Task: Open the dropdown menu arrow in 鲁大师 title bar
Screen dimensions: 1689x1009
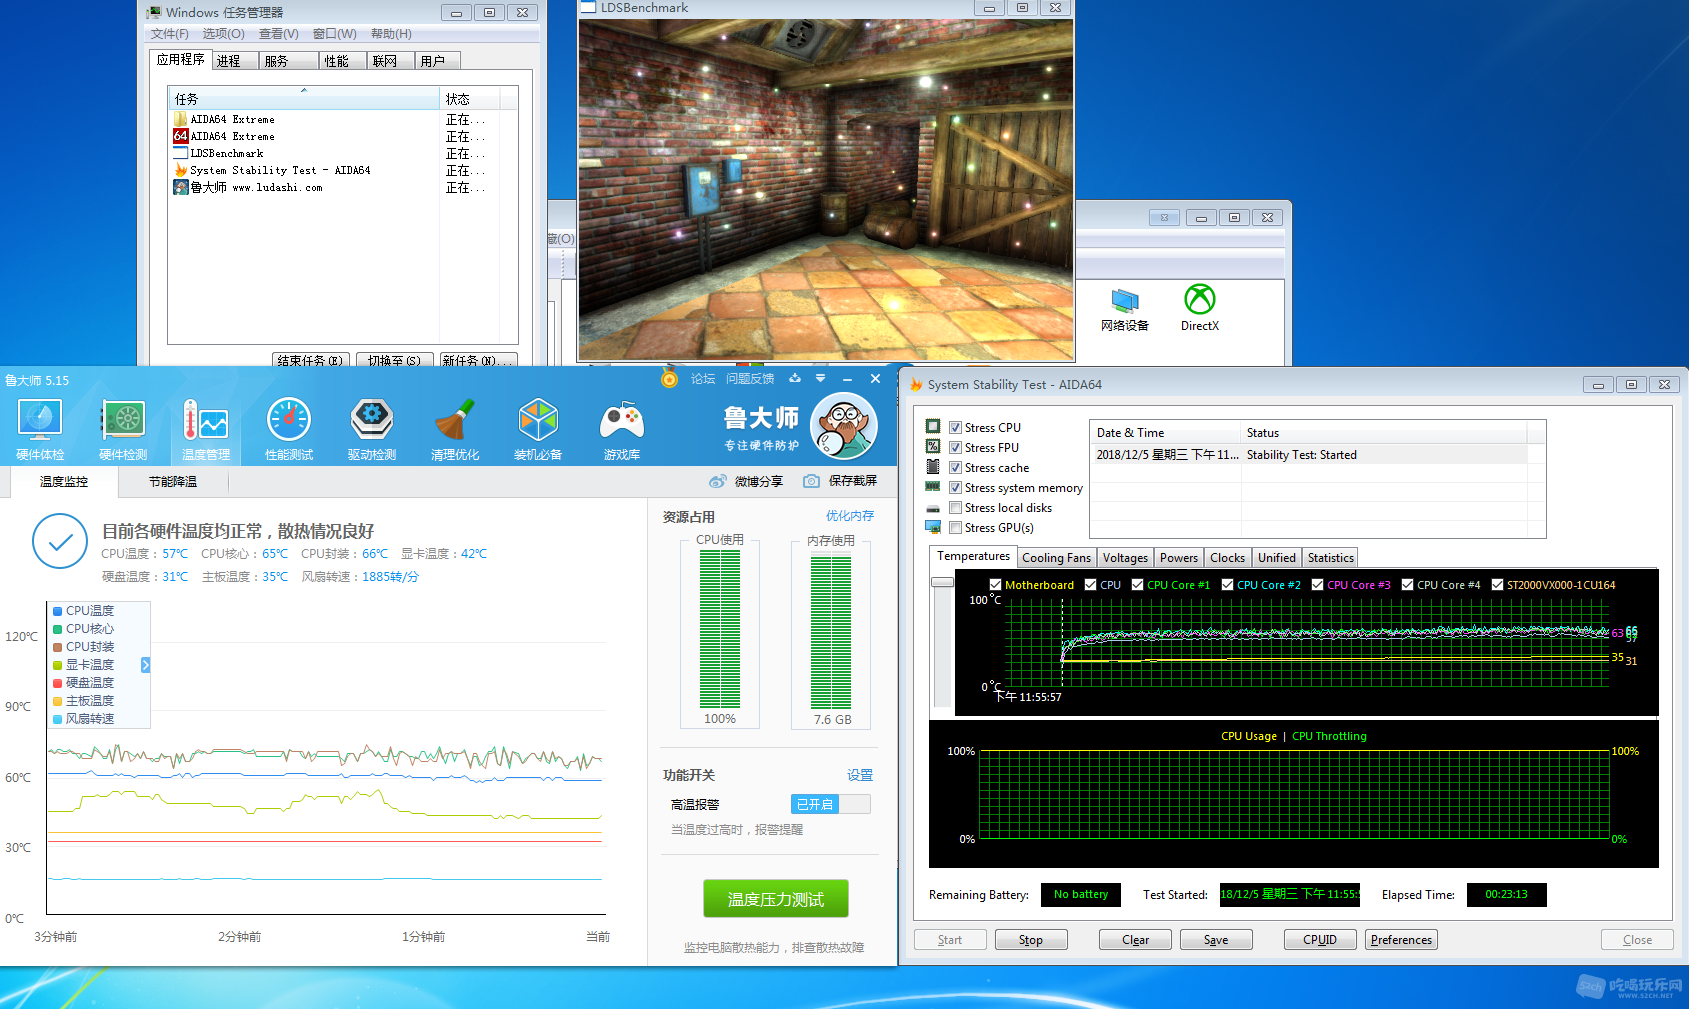Action: click(820, 378)
